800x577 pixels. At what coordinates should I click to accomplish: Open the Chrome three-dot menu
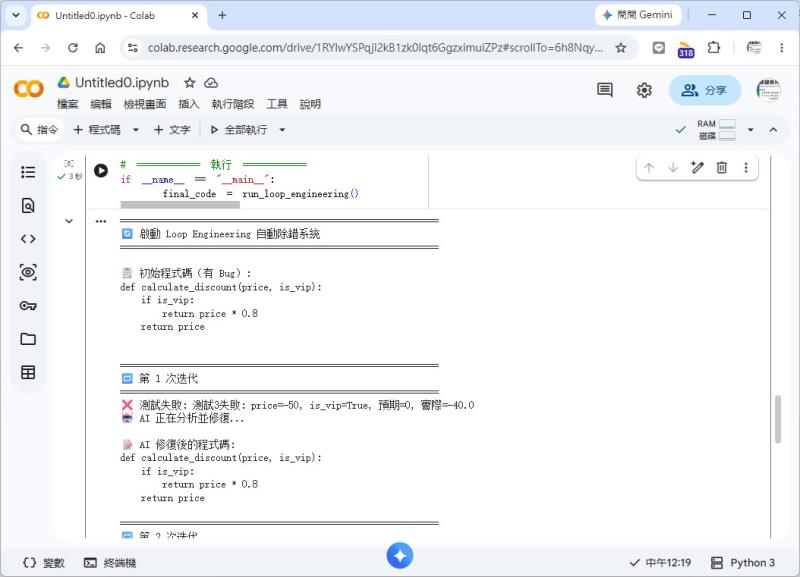(781, 48)
